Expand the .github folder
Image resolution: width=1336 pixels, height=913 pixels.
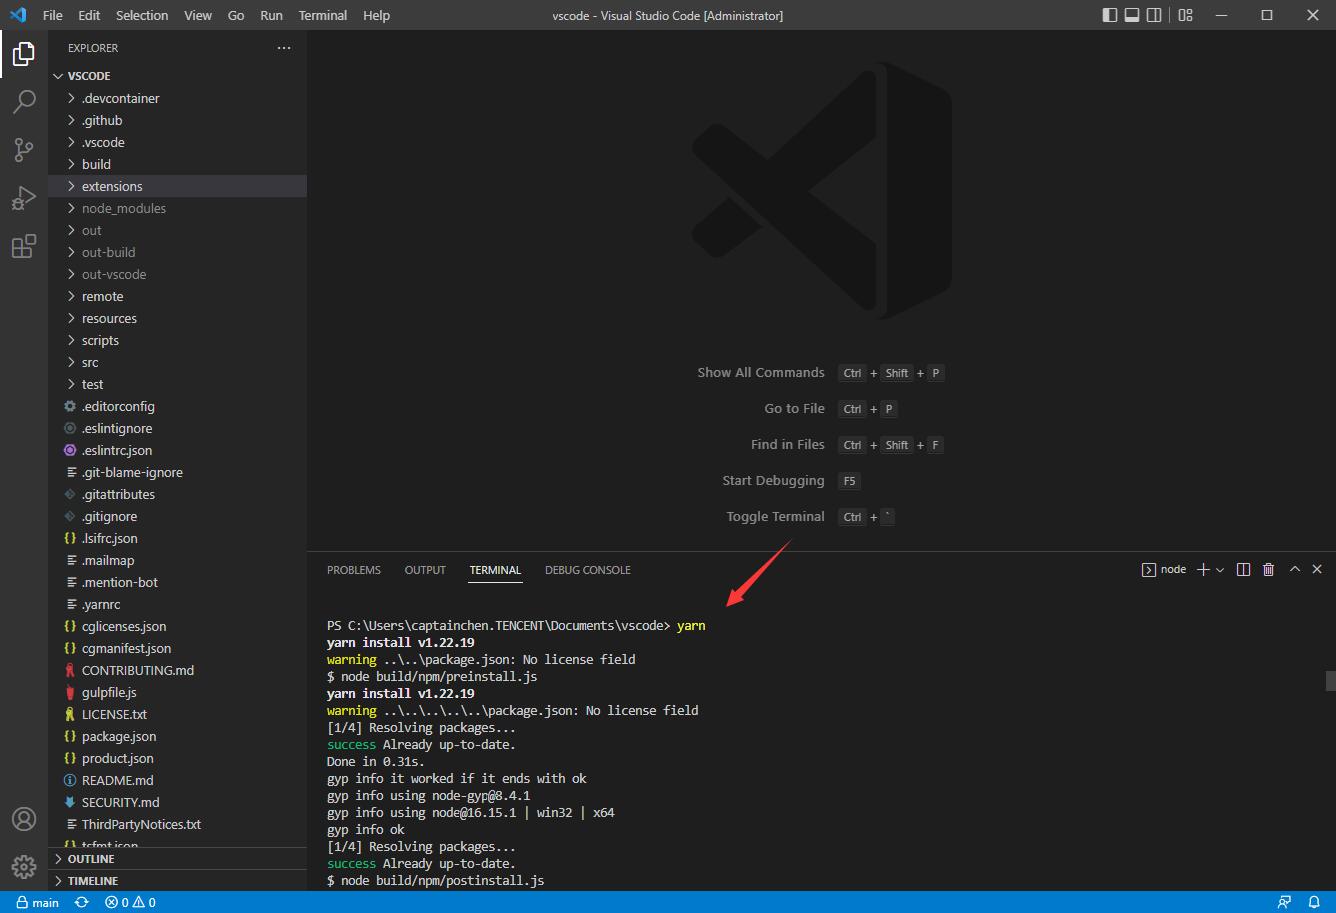pyautogui.click(x=177, y=120)
